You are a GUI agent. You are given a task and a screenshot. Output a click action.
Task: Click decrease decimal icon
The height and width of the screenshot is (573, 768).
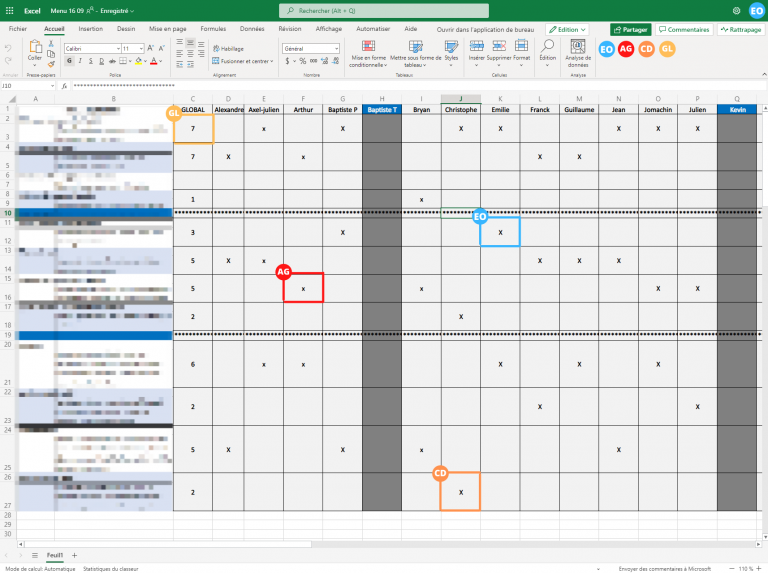coord(336,61)
